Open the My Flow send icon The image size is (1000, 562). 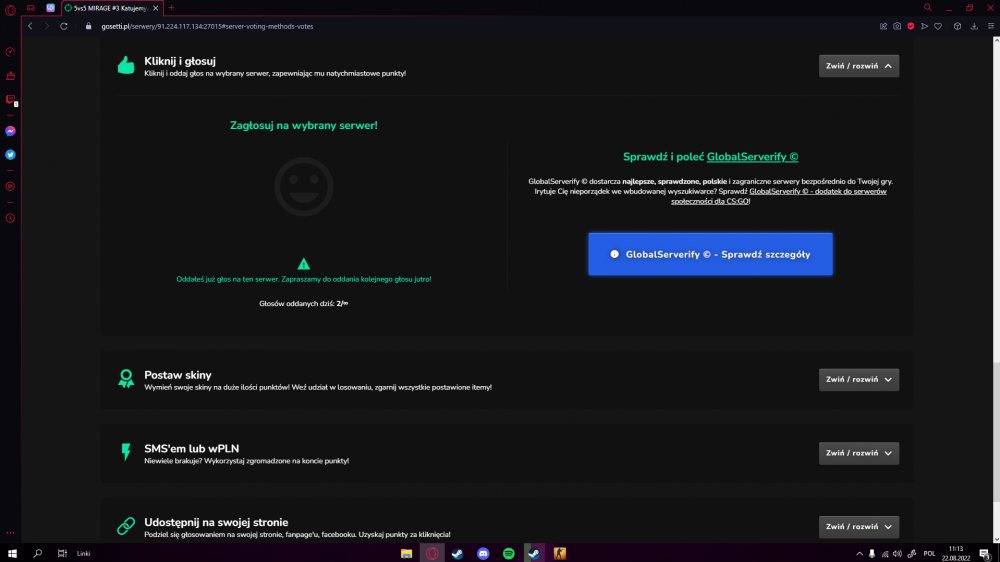(x=924, y=26)
